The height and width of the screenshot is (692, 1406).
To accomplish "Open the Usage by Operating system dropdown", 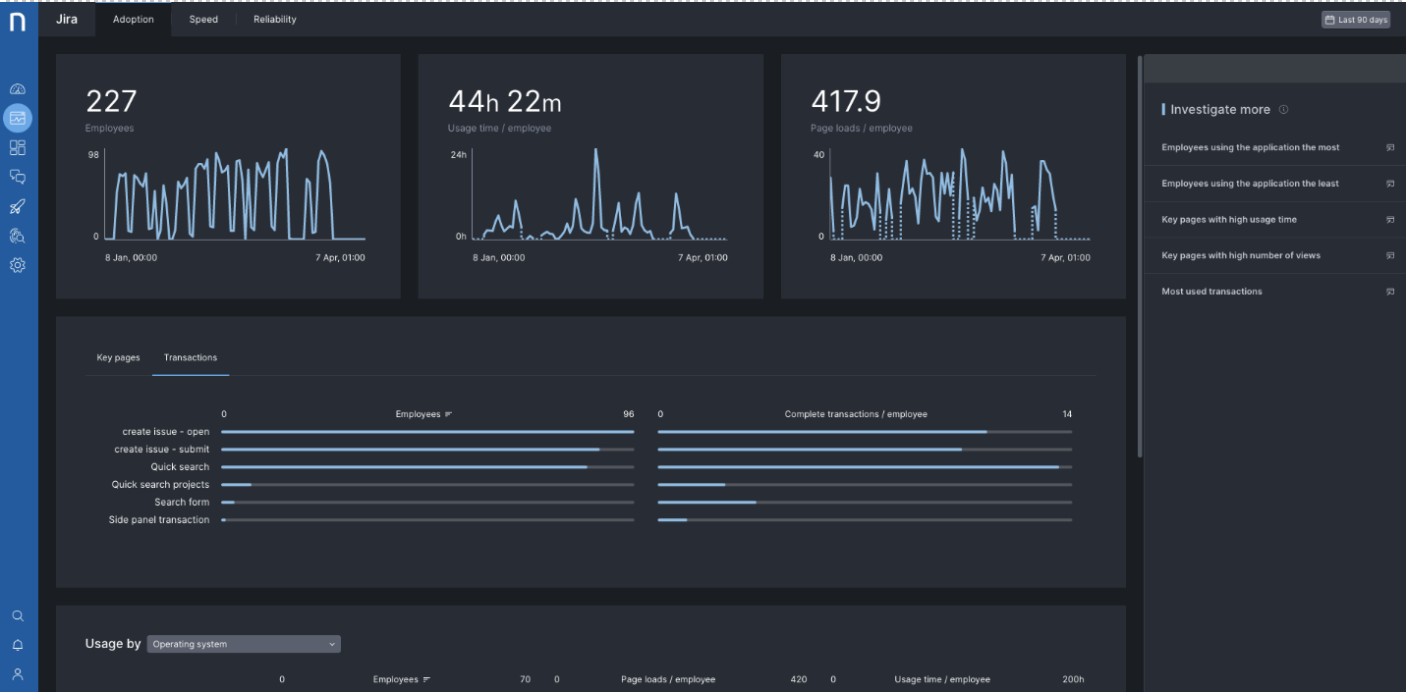I will (244, 644).
